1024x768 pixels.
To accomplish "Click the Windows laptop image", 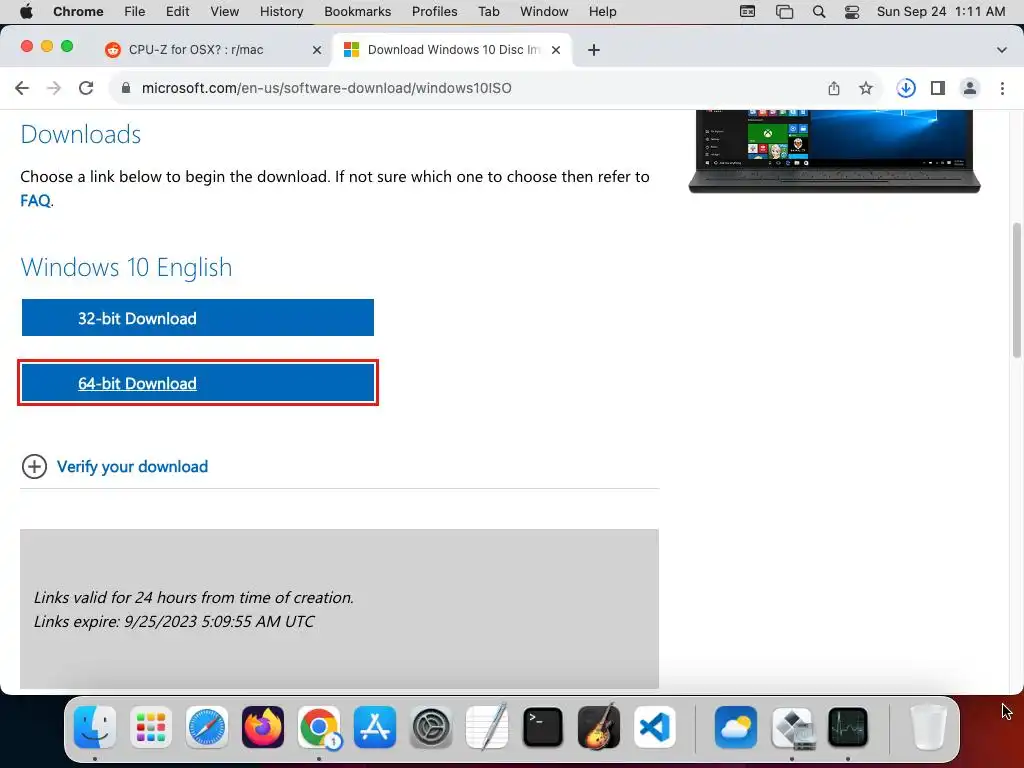I will coord(835,152).
